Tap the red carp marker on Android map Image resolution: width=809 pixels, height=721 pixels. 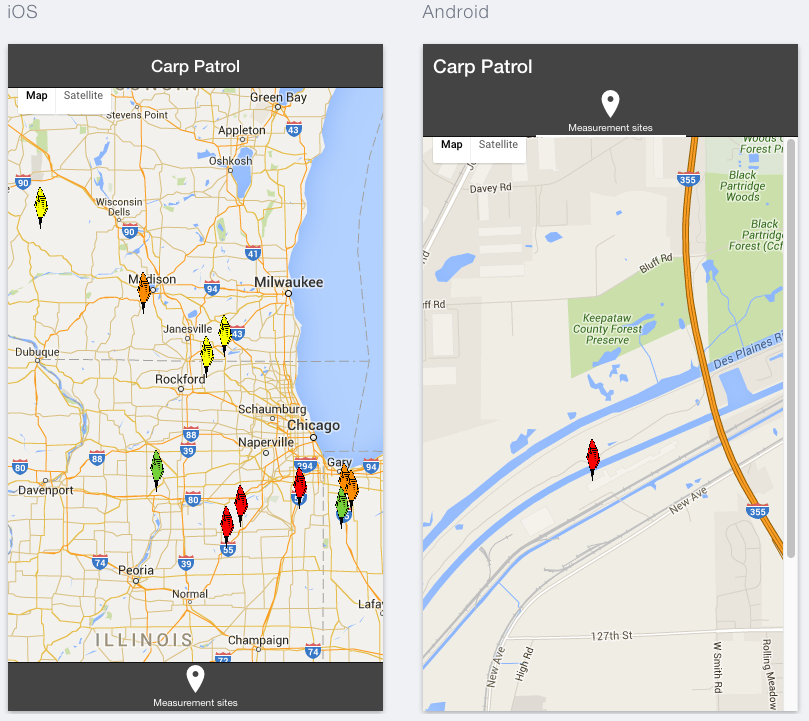[593, 459]
